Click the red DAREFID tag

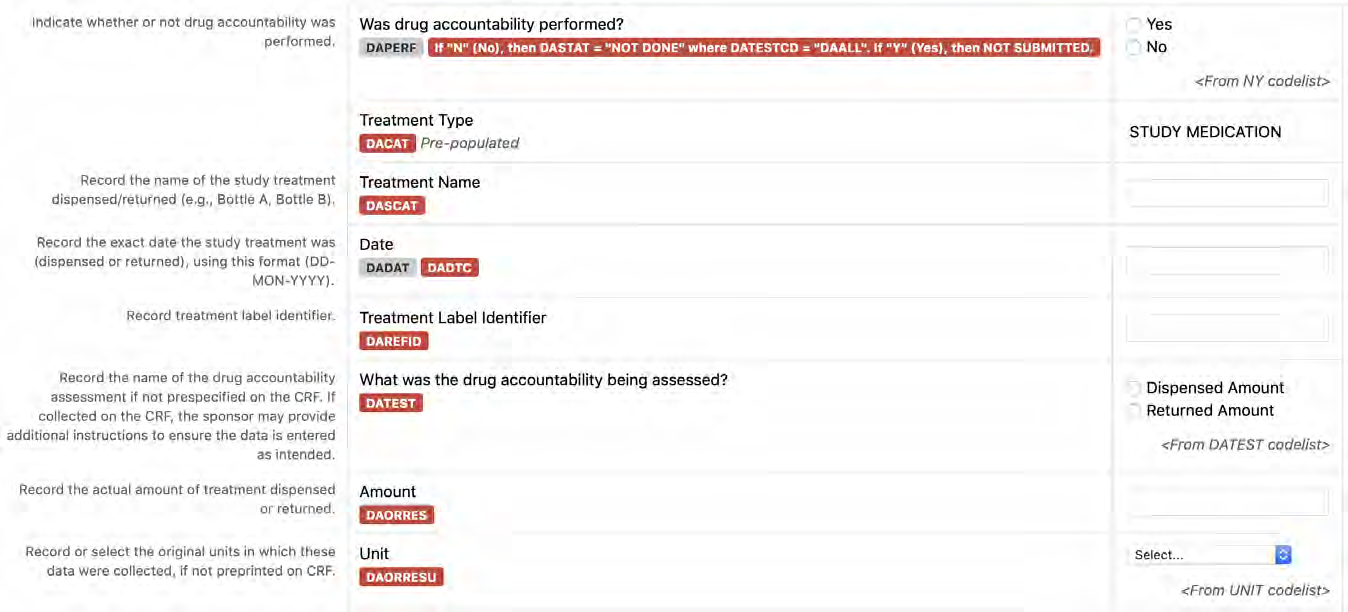click(394, 342)
